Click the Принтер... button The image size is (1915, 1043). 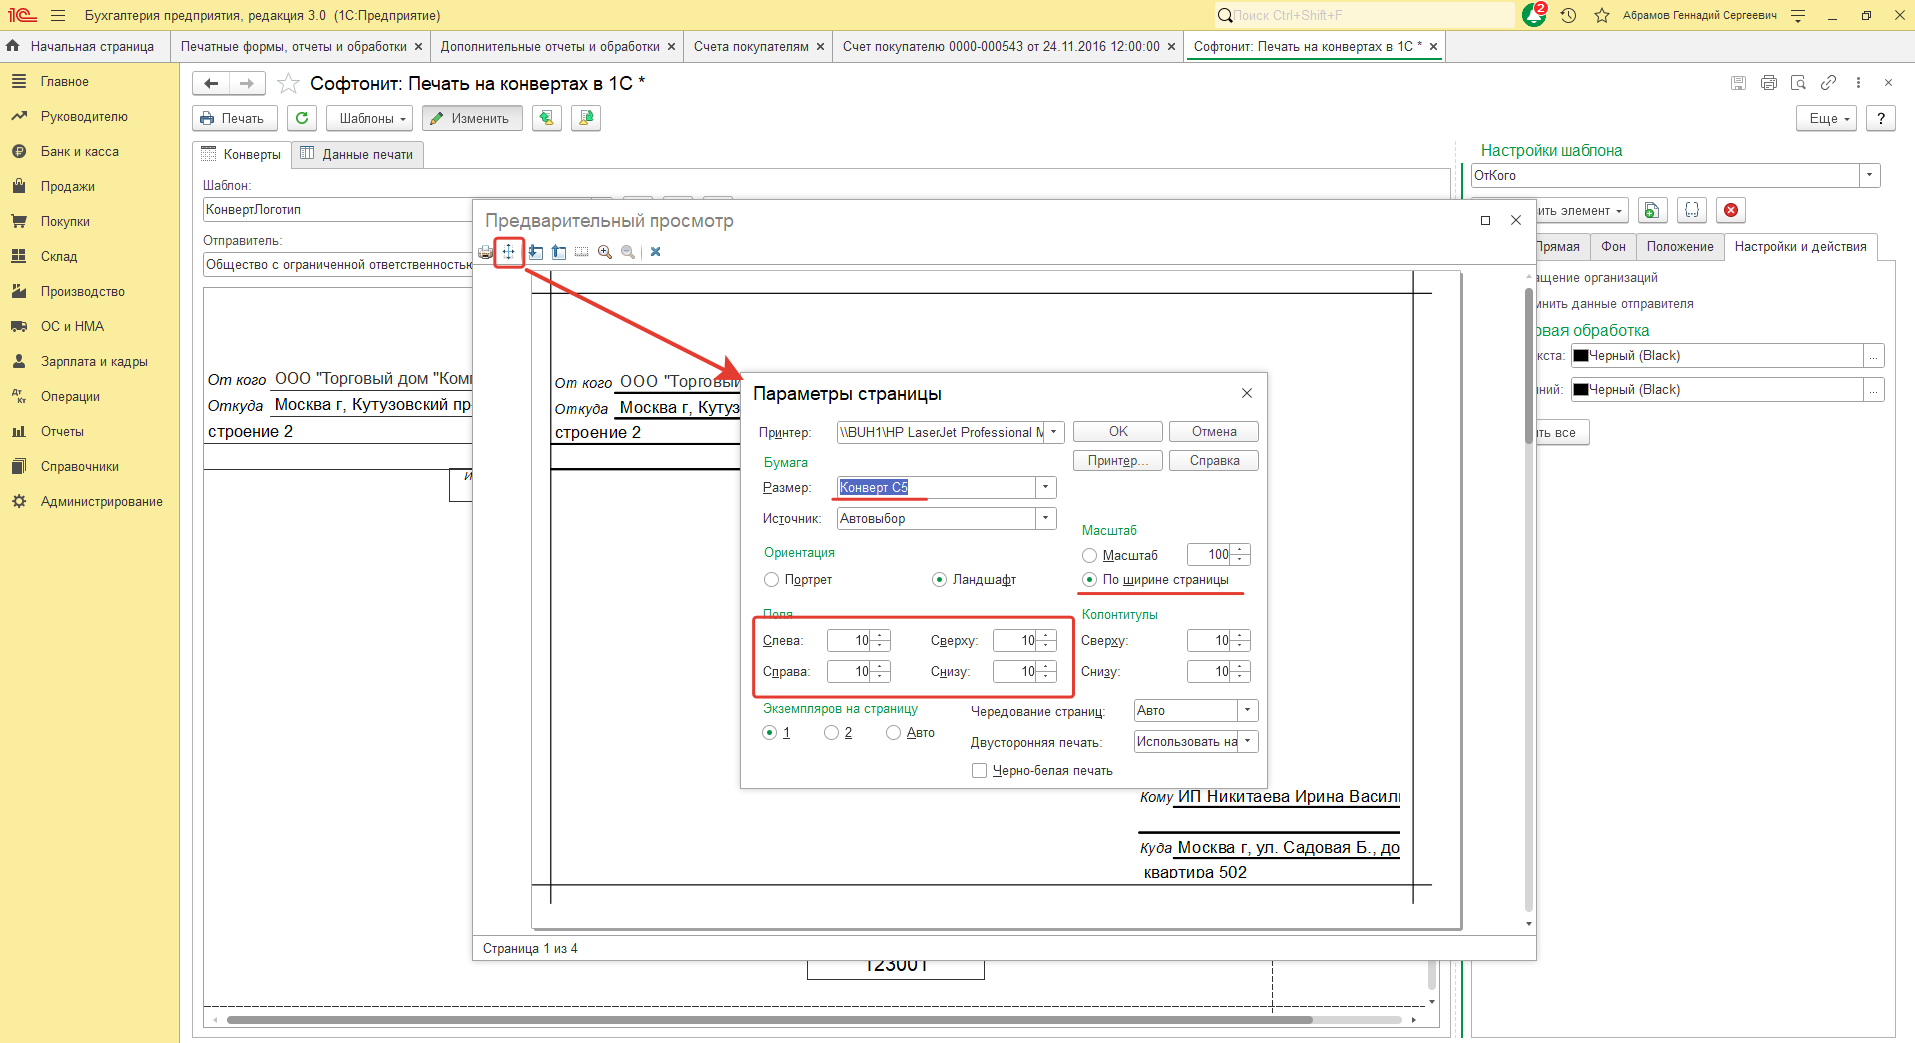(x=1117, y=461)
